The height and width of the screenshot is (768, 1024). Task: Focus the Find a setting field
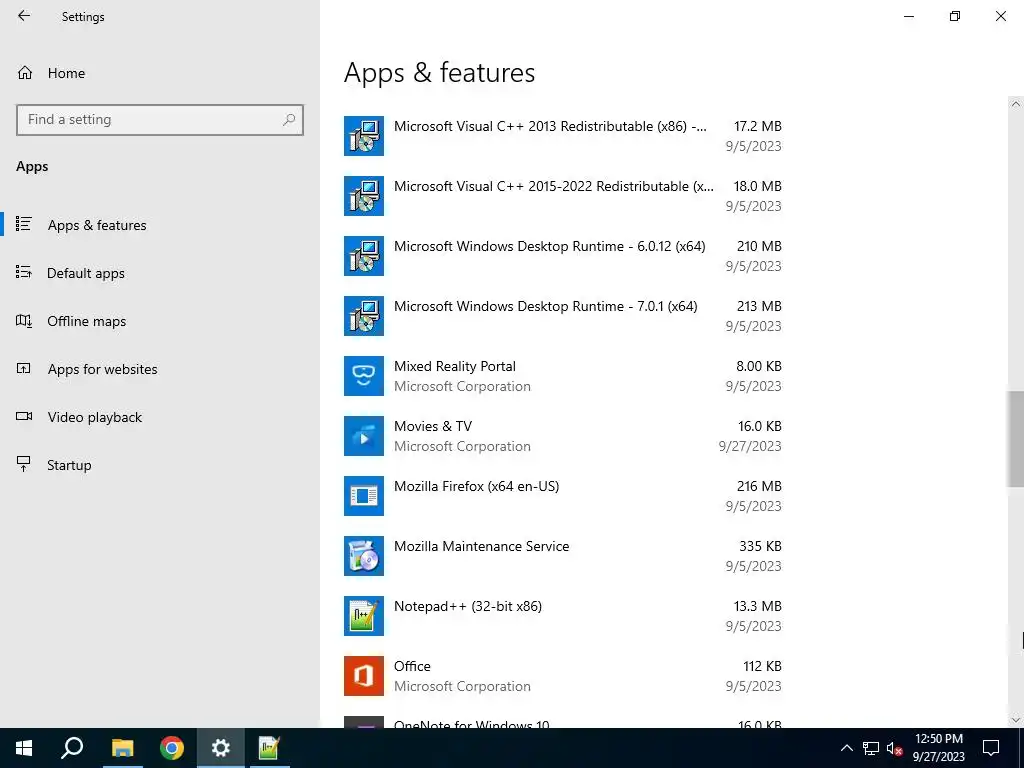point(159,120)
